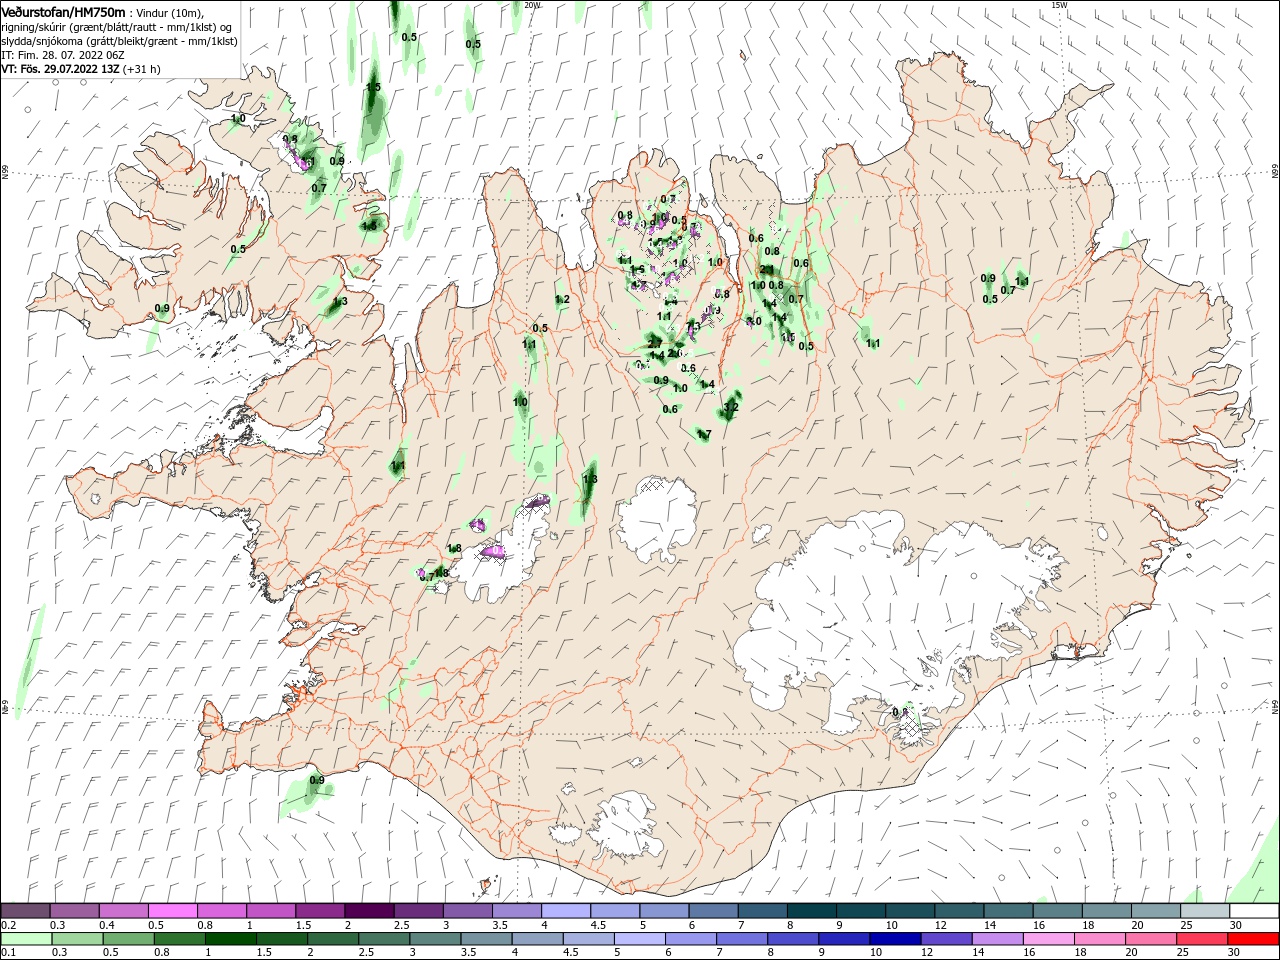
Task: Select the 0.2 mauve swatch in upper snow scale
Action: click(x=25, y=911)
